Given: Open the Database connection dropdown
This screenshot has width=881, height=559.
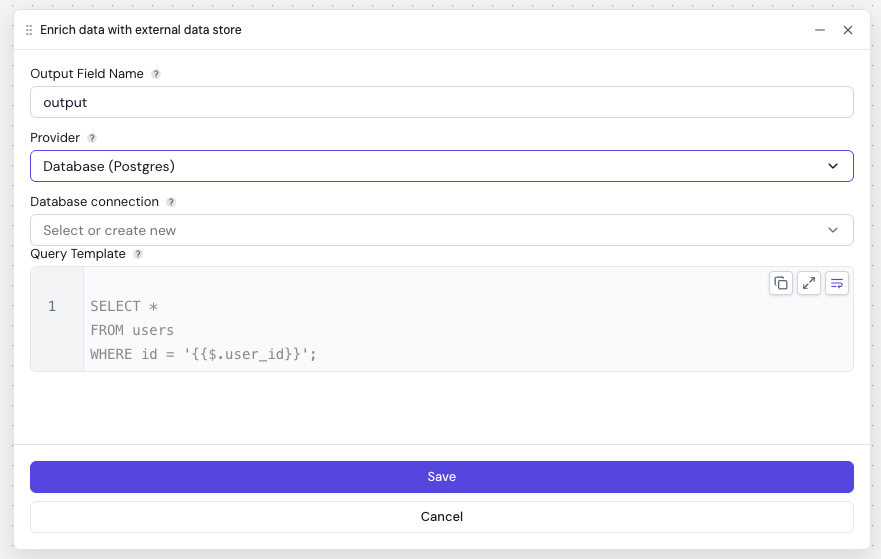Looking at the screenshot, I should [442, 230].
